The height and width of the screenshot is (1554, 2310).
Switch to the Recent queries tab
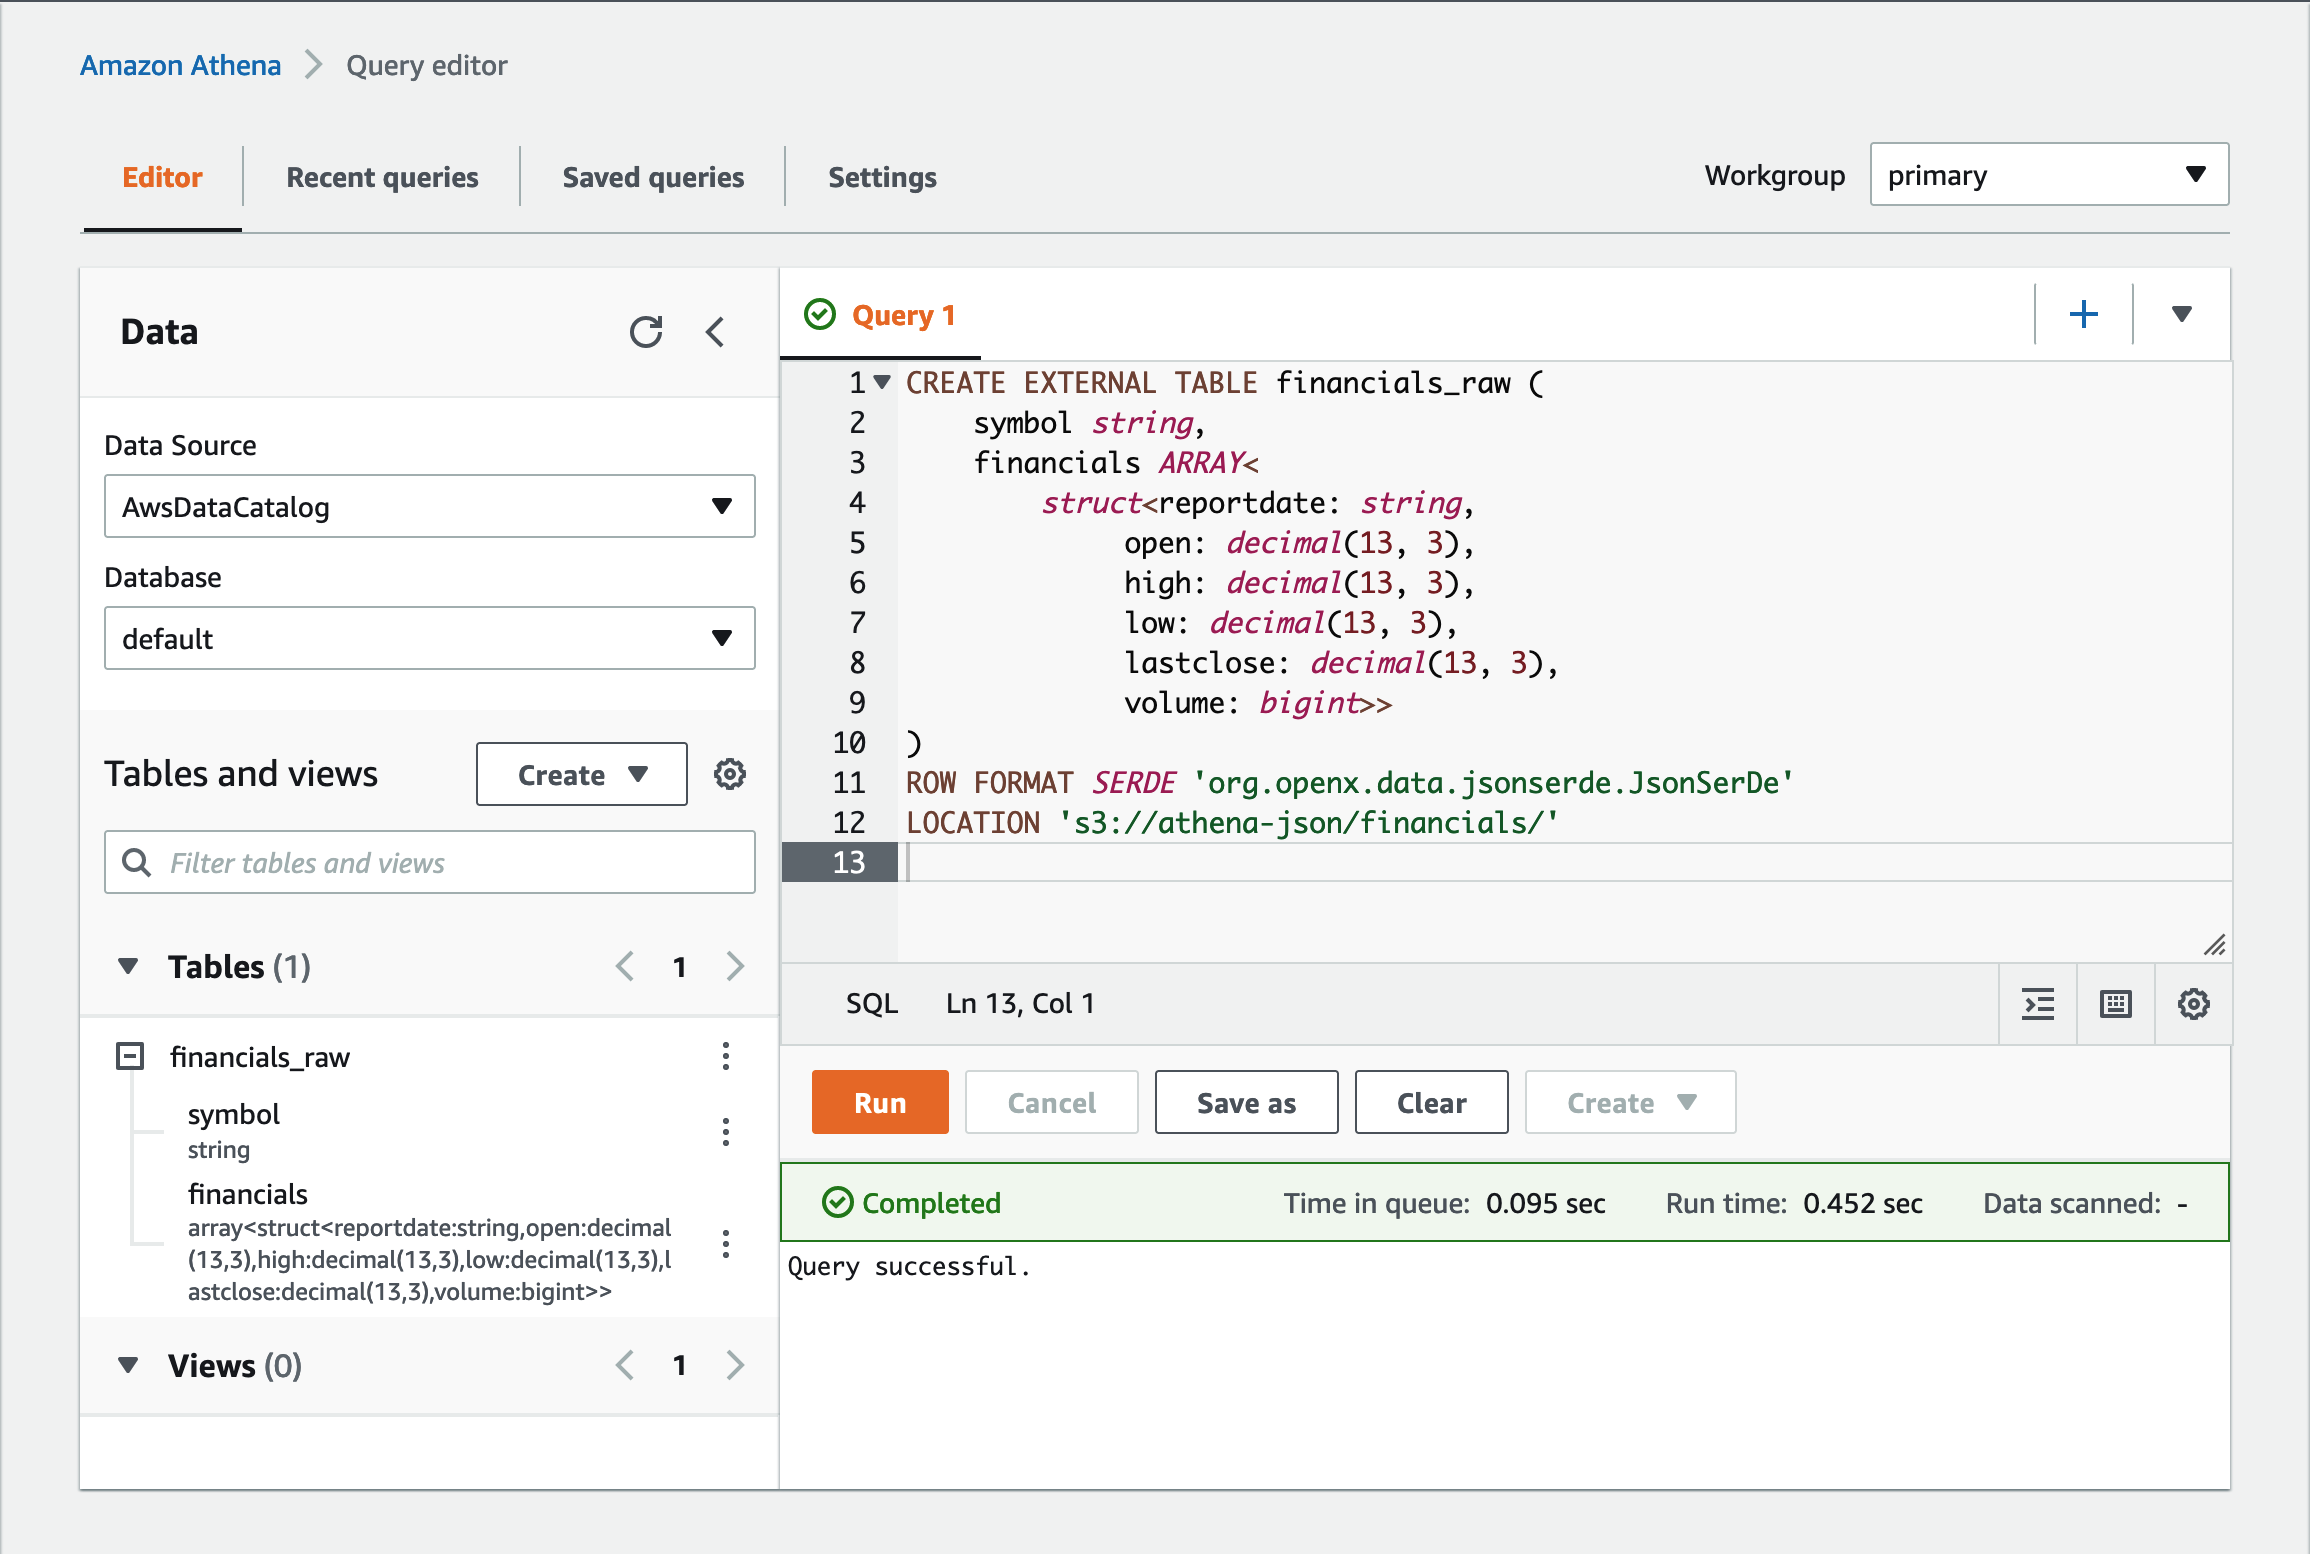click(x=382, y=177)
